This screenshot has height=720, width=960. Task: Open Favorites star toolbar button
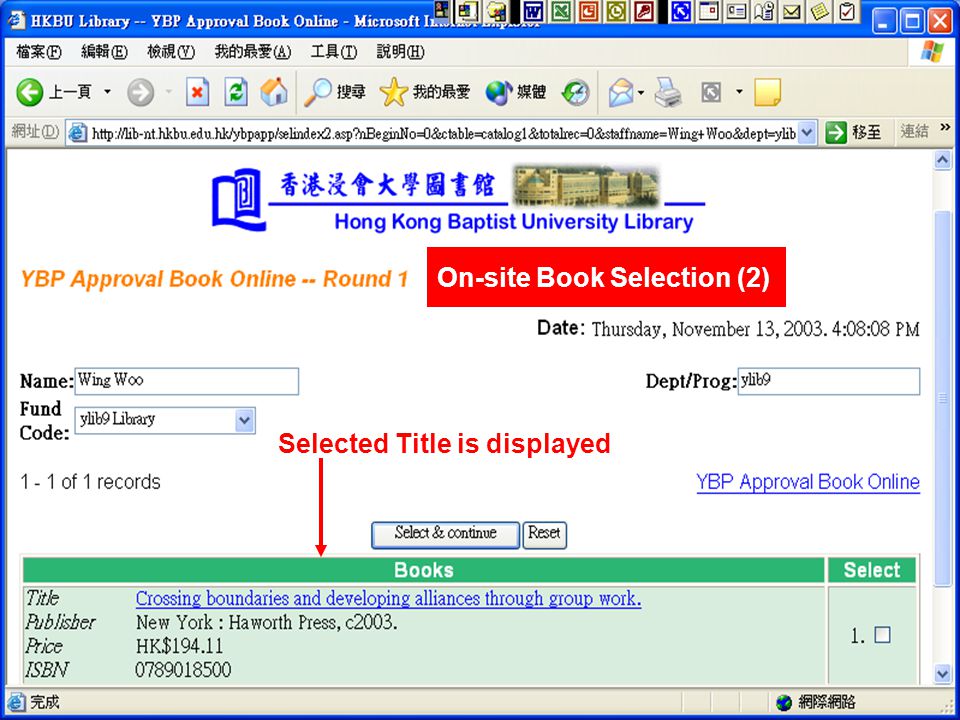(x=424, y=92)
